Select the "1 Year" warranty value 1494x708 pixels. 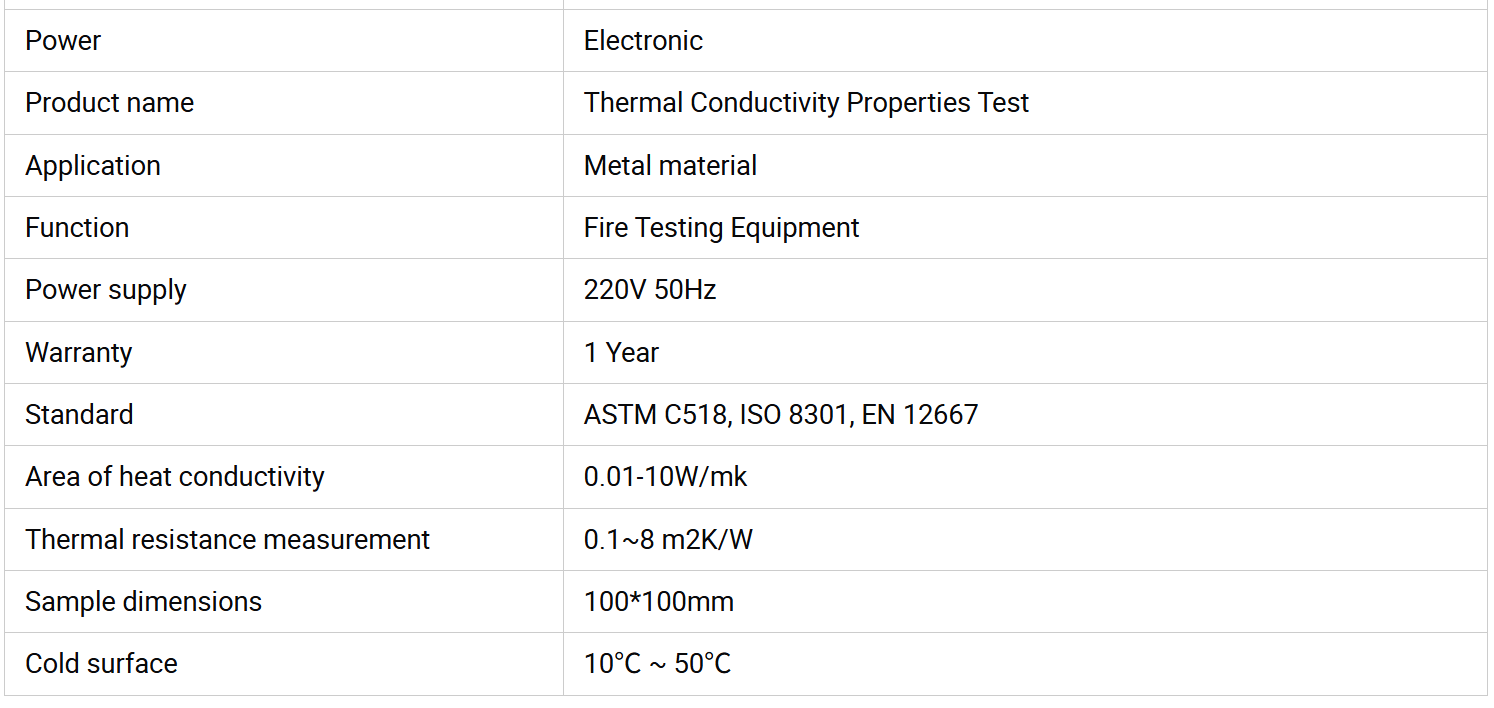pos(621,353)
